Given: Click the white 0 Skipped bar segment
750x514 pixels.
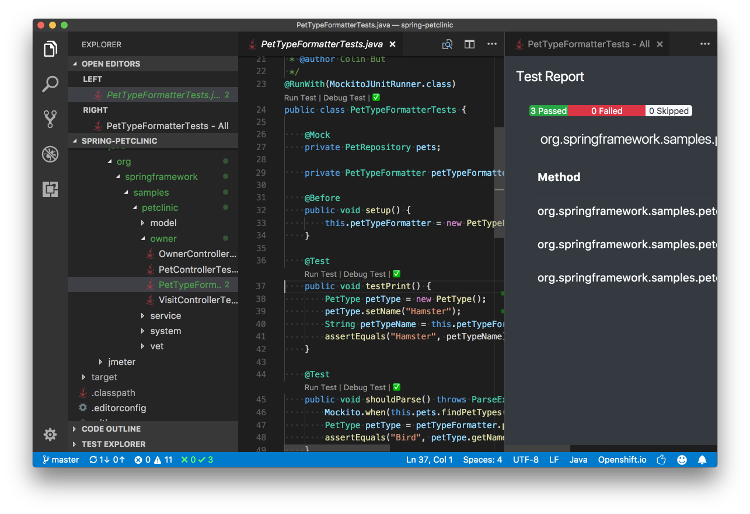Looking at the screenshot, I should tap(668, 111).
